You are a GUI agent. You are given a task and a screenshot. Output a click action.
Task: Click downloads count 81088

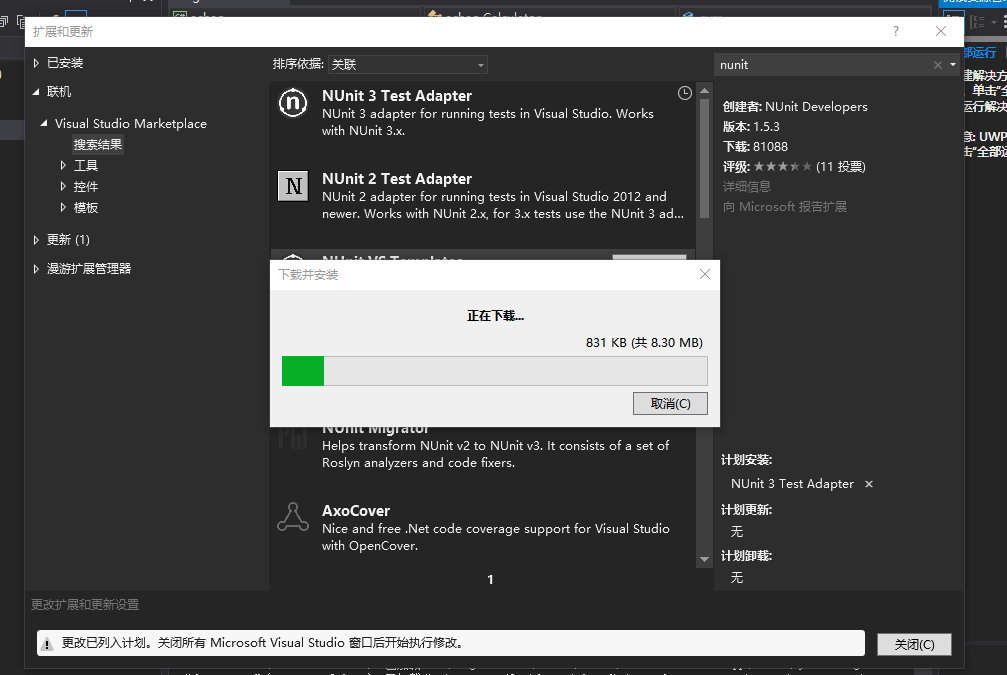pos(770,146)
